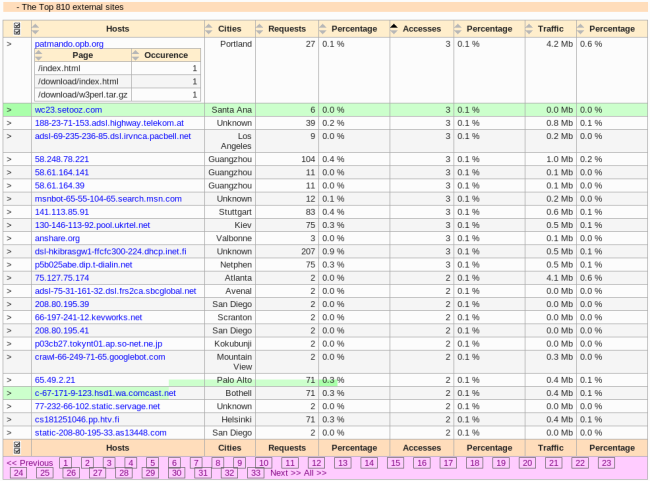This screenshot has width=650, height=481.
Task: Sort the table by the Hosts column arrows
Action: tap(35, 29)
